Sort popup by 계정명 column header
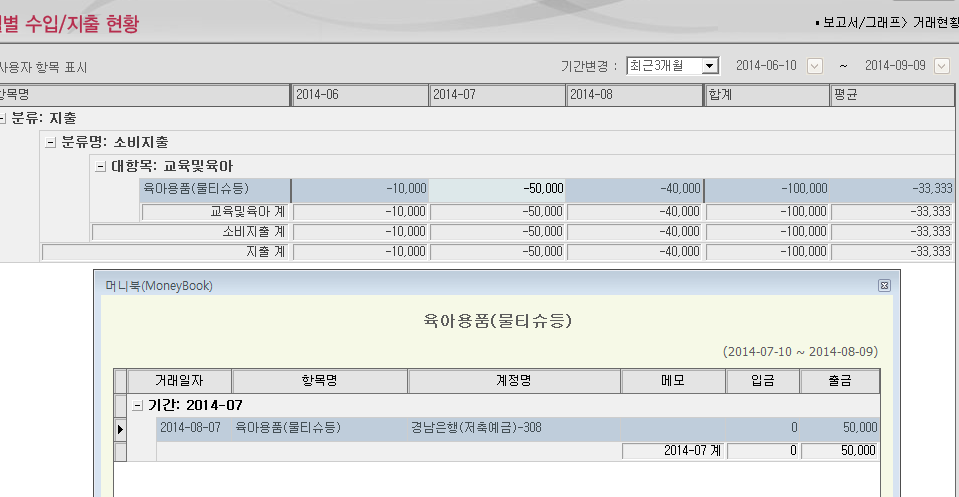 pyautogui.click(x=513, y=381)
